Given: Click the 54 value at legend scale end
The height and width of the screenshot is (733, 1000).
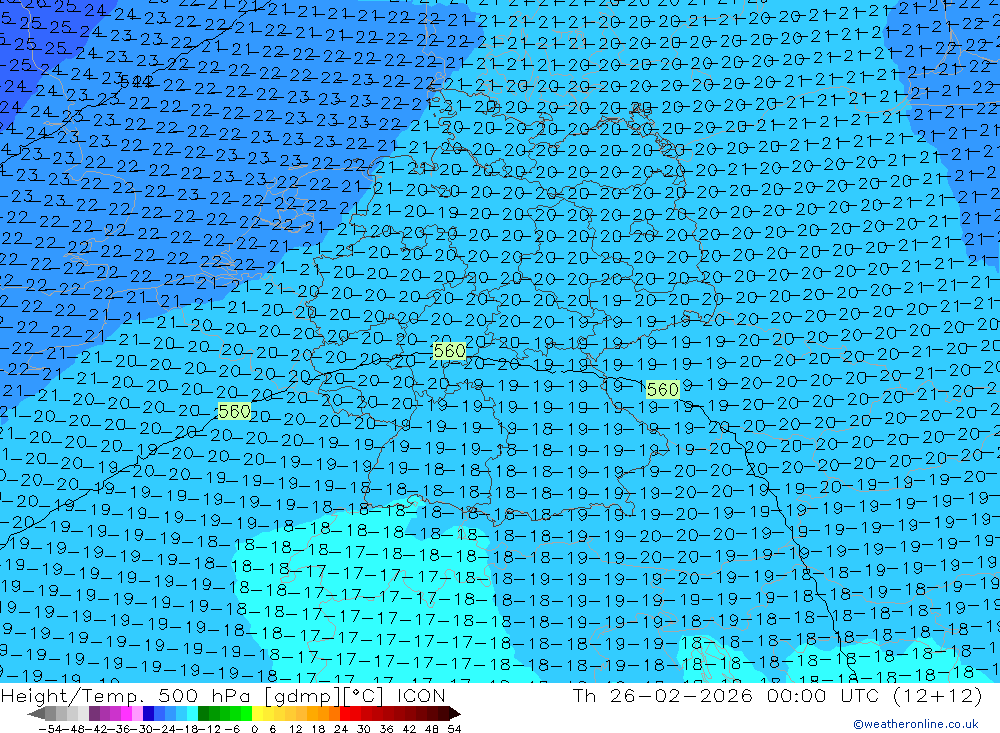Looking at the screenshot, I should [454, 729].
